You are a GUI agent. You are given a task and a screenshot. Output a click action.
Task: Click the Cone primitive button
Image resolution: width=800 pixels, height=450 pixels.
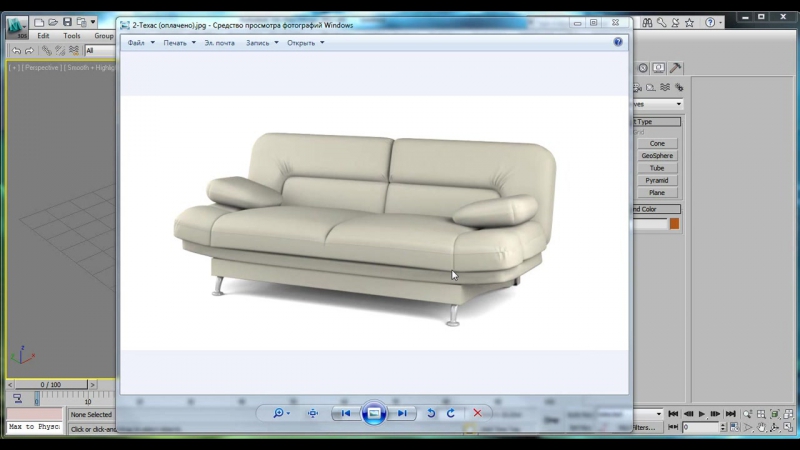[x=657, y=143]
